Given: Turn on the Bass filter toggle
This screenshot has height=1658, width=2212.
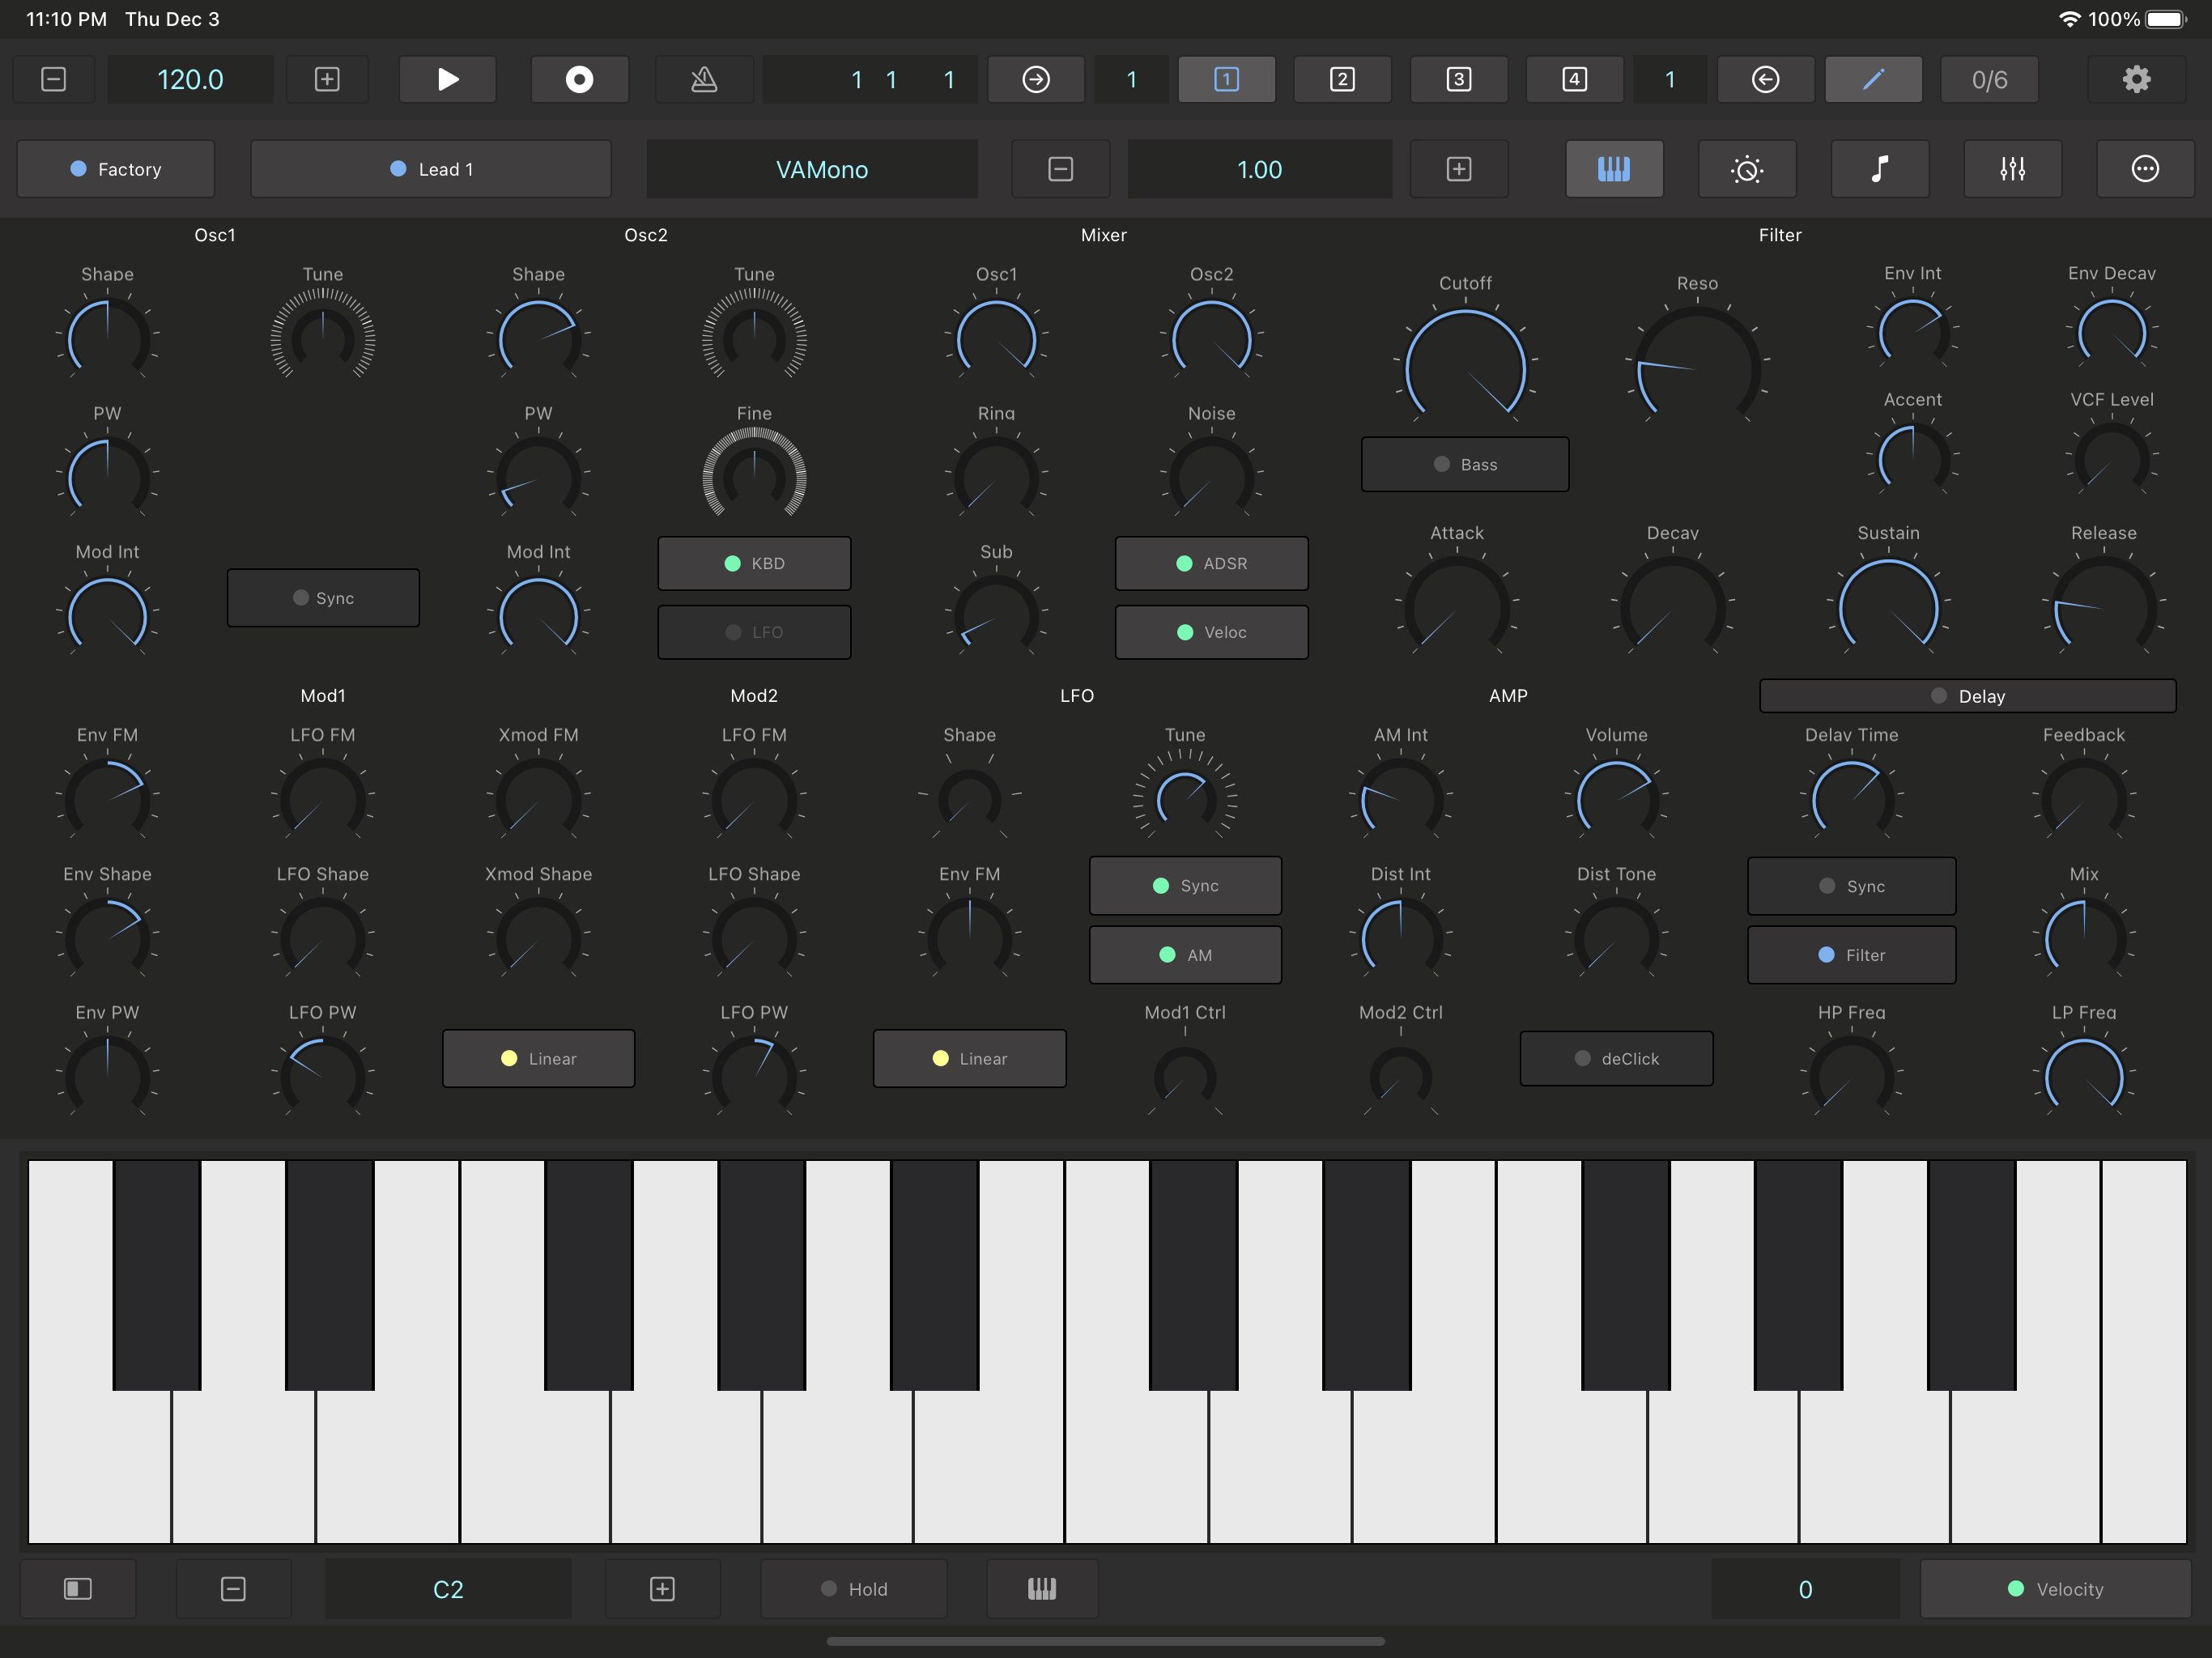Looking at the screenshot, I should (1464, 465).
